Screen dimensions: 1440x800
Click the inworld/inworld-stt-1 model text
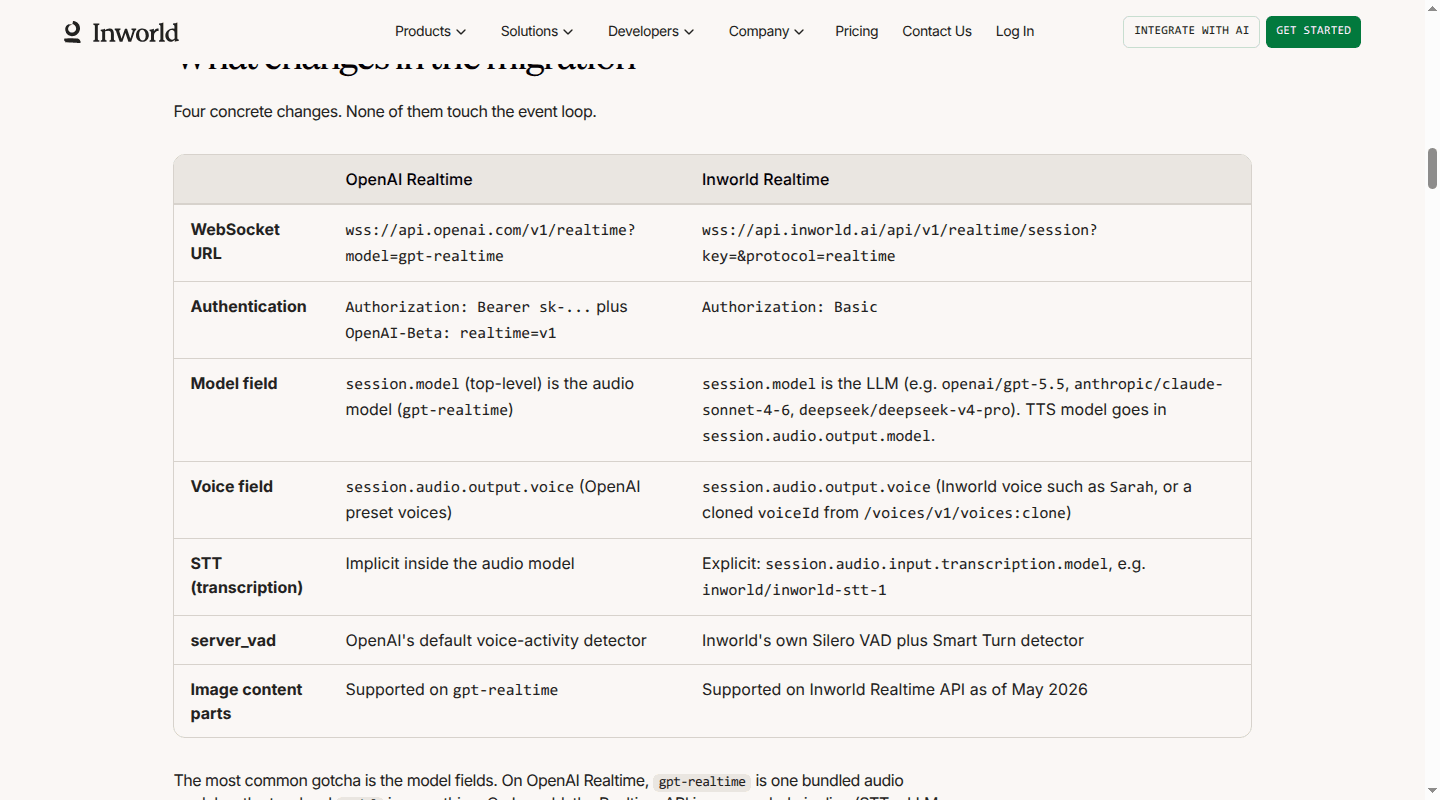coord(794,590)
